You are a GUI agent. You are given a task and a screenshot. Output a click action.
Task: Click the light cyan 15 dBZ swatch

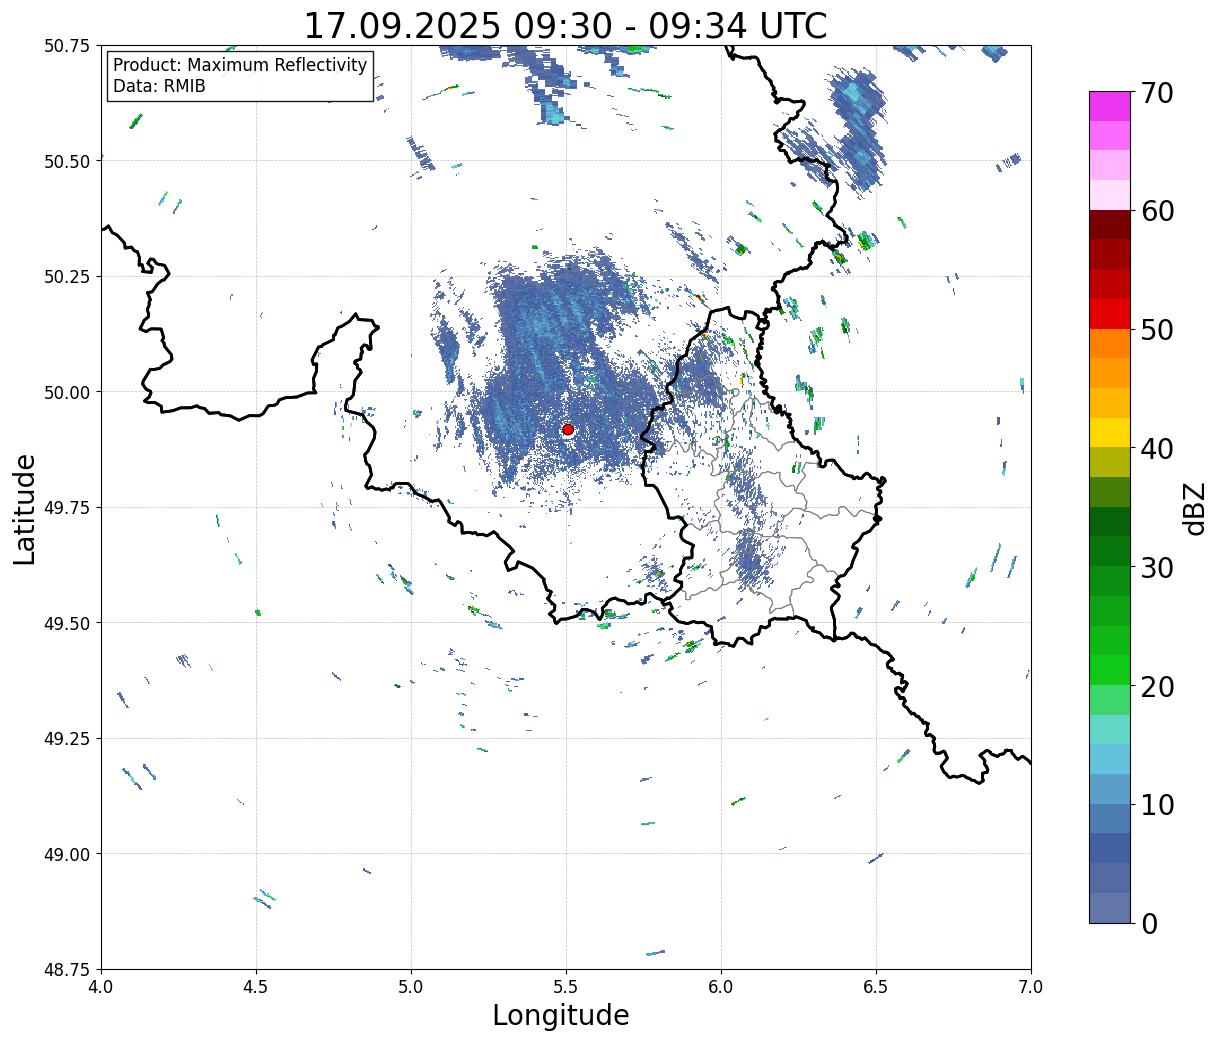click(1109, 730)
